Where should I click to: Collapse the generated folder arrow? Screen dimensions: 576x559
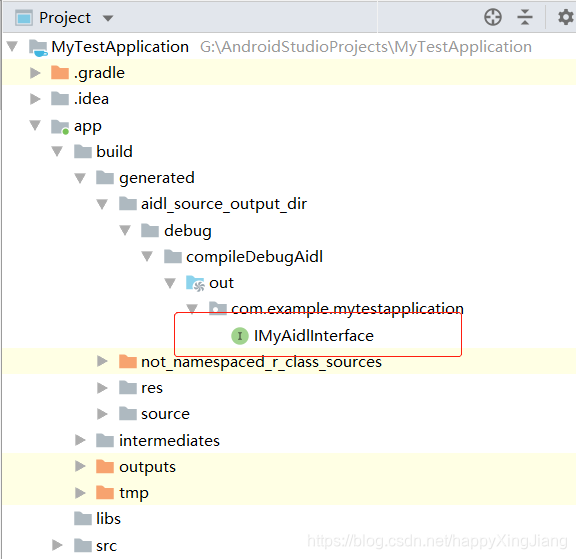tap(80, 178)
